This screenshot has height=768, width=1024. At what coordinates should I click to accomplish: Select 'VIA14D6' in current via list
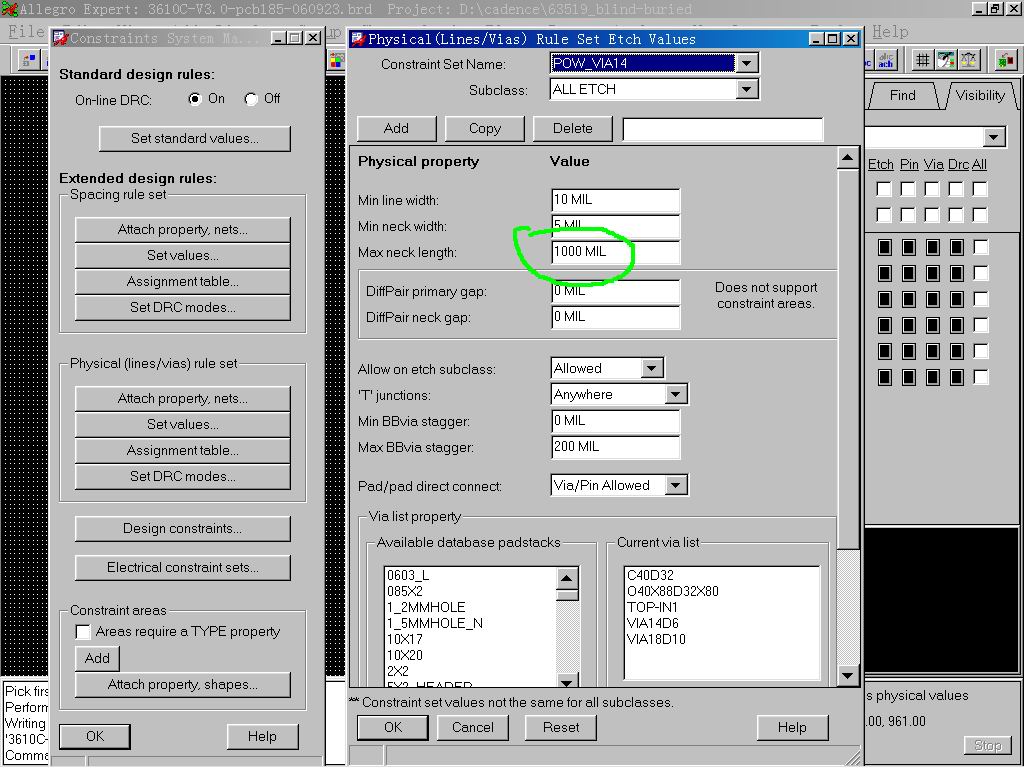coord(652,623)
